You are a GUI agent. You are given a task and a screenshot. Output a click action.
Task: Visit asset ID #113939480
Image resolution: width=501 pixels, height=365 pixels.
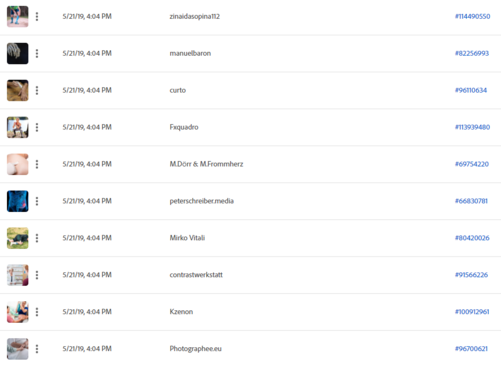pos(472,127)
